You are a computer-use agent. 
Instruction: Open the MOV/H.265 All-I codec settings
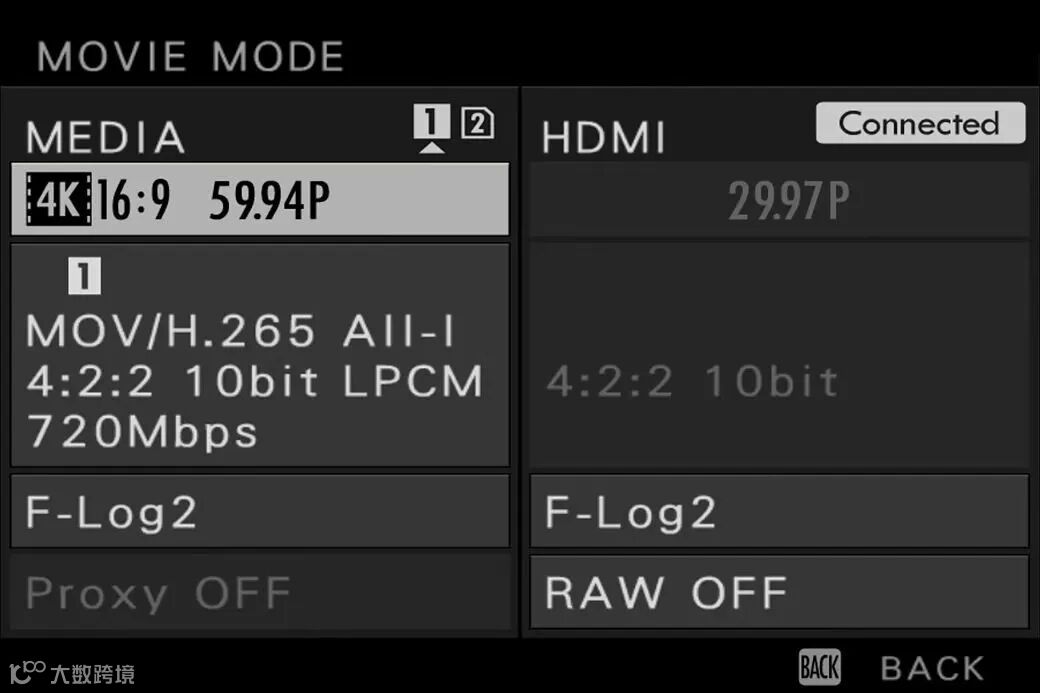261,355
